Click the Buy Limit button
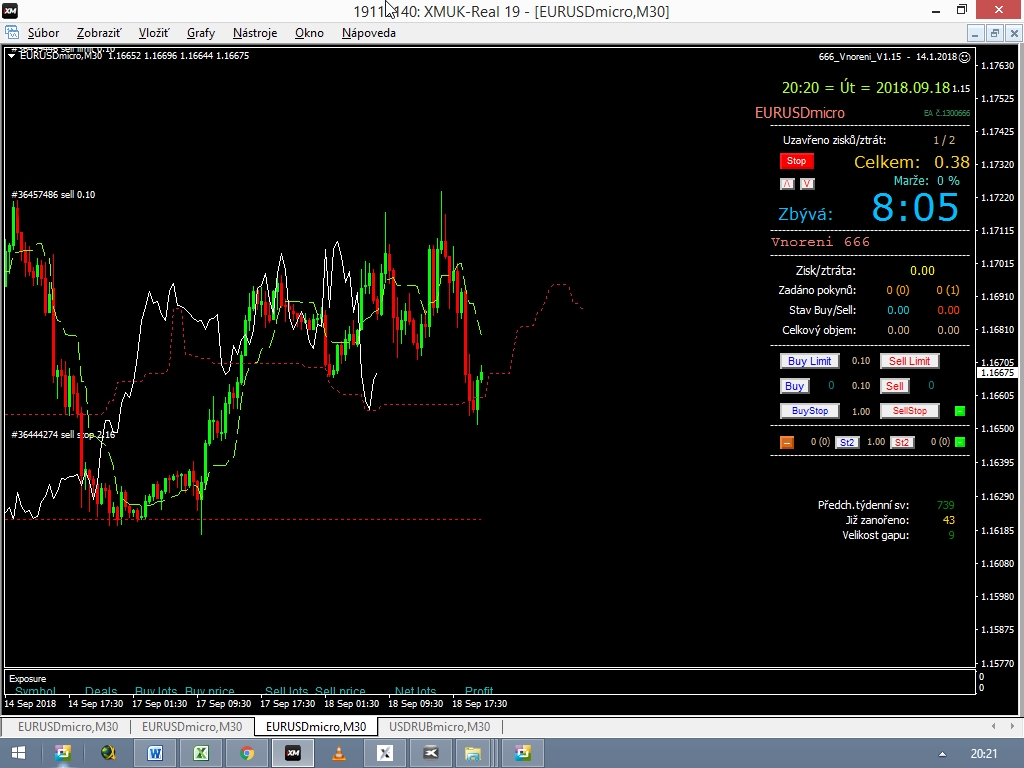 point(809,361)
